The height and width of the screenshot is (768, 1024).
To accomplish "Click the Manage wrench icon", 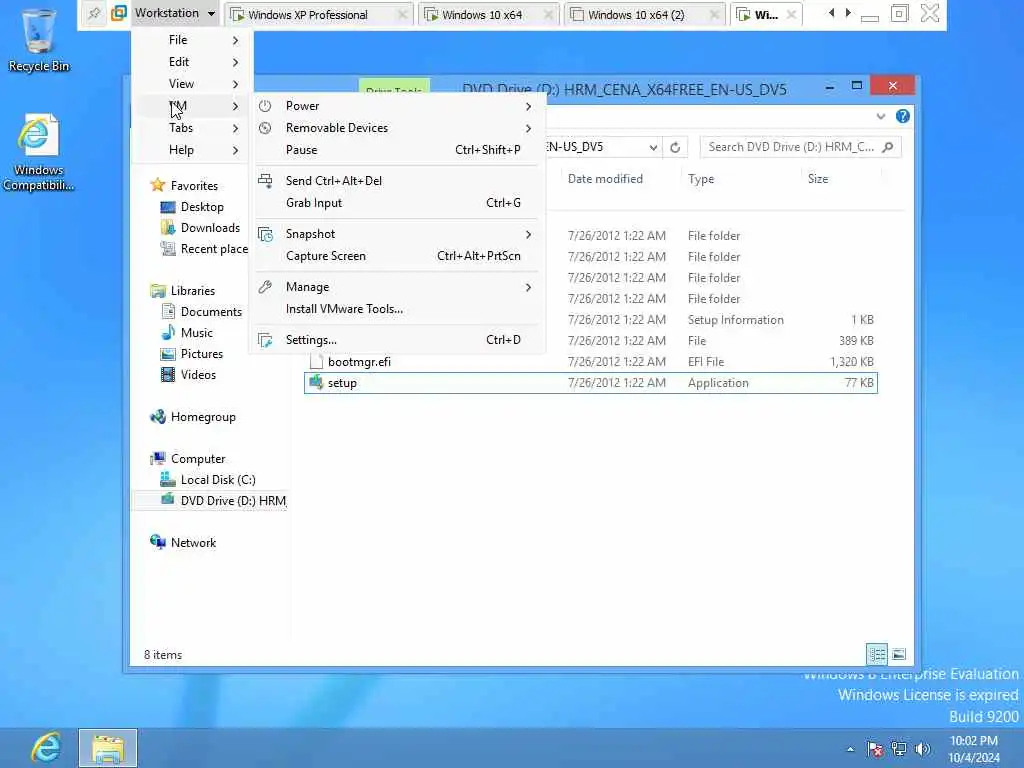I will (264, 287).
